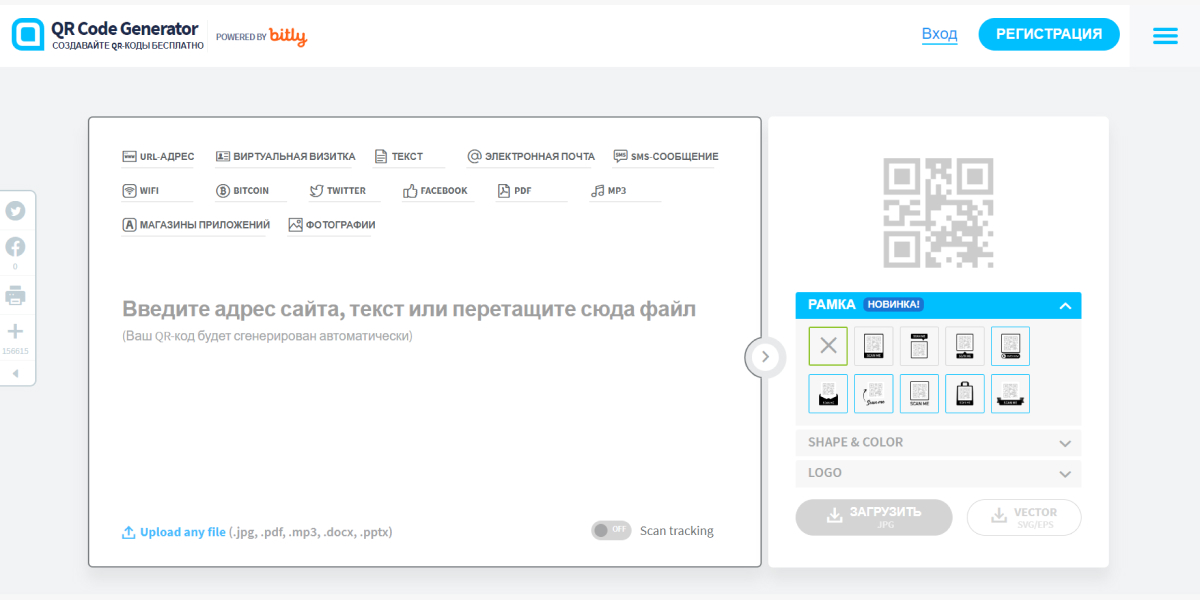Select Магазины приложений QR type
The width and height of the screenshot is (1200, 600).
click(196, 225)
